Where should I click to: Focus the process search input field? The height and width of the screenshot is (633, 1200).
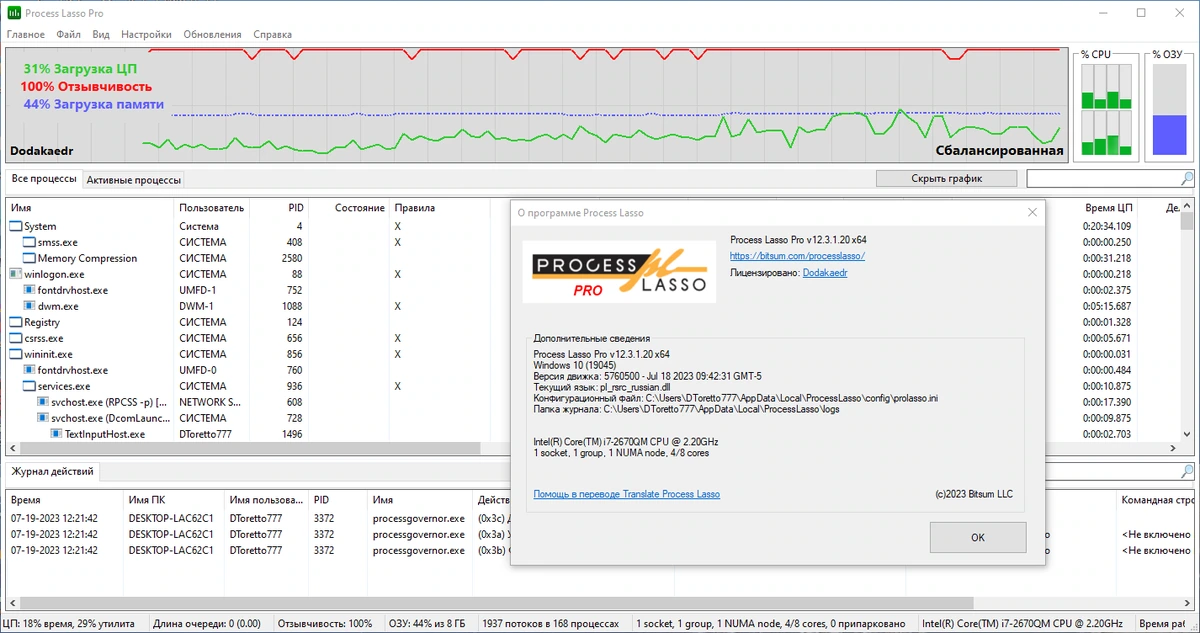coord(1103,179)
